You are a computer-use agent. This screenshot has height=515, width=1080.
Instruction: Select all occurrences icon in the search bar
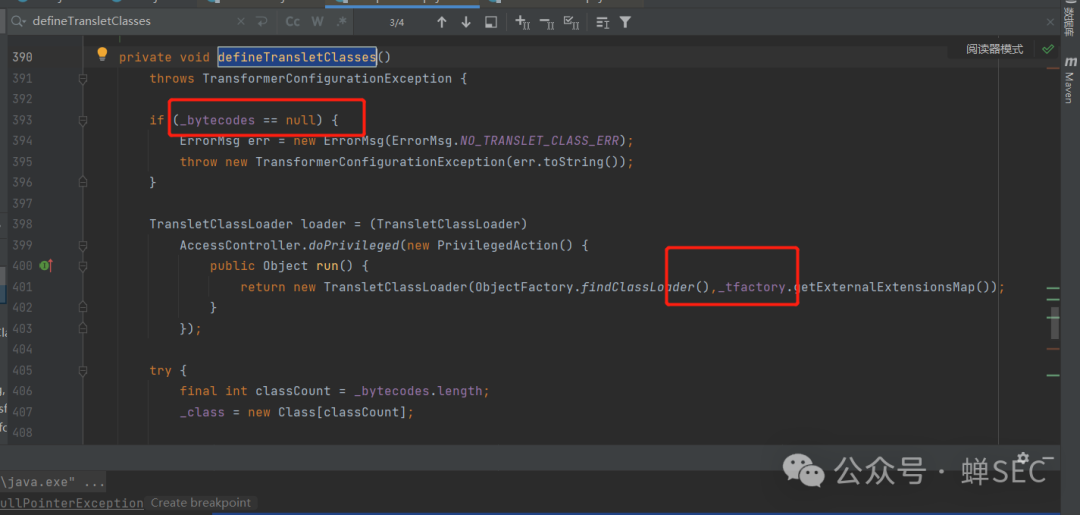pyautogui.click(x=571, y=22)
